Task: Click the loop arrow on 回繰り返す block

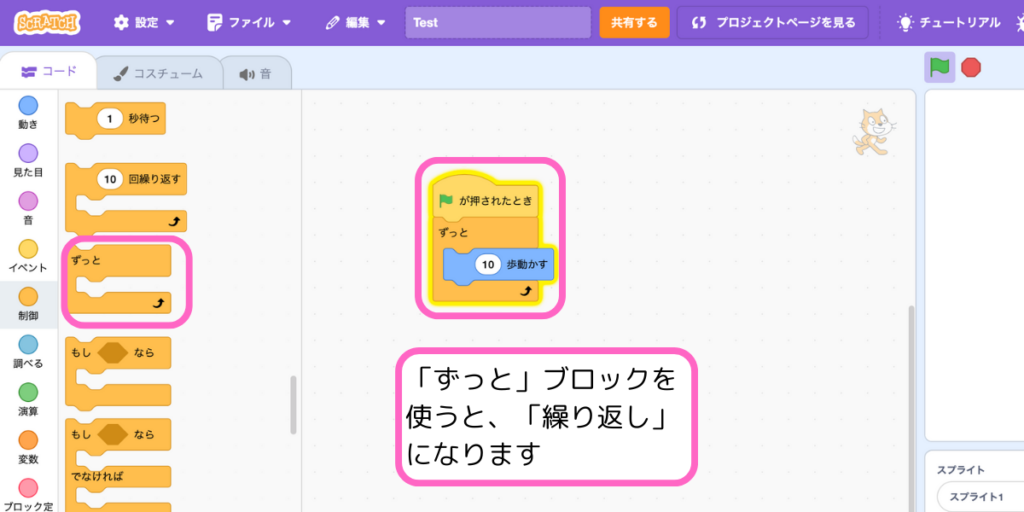Action: click(174, 222)
